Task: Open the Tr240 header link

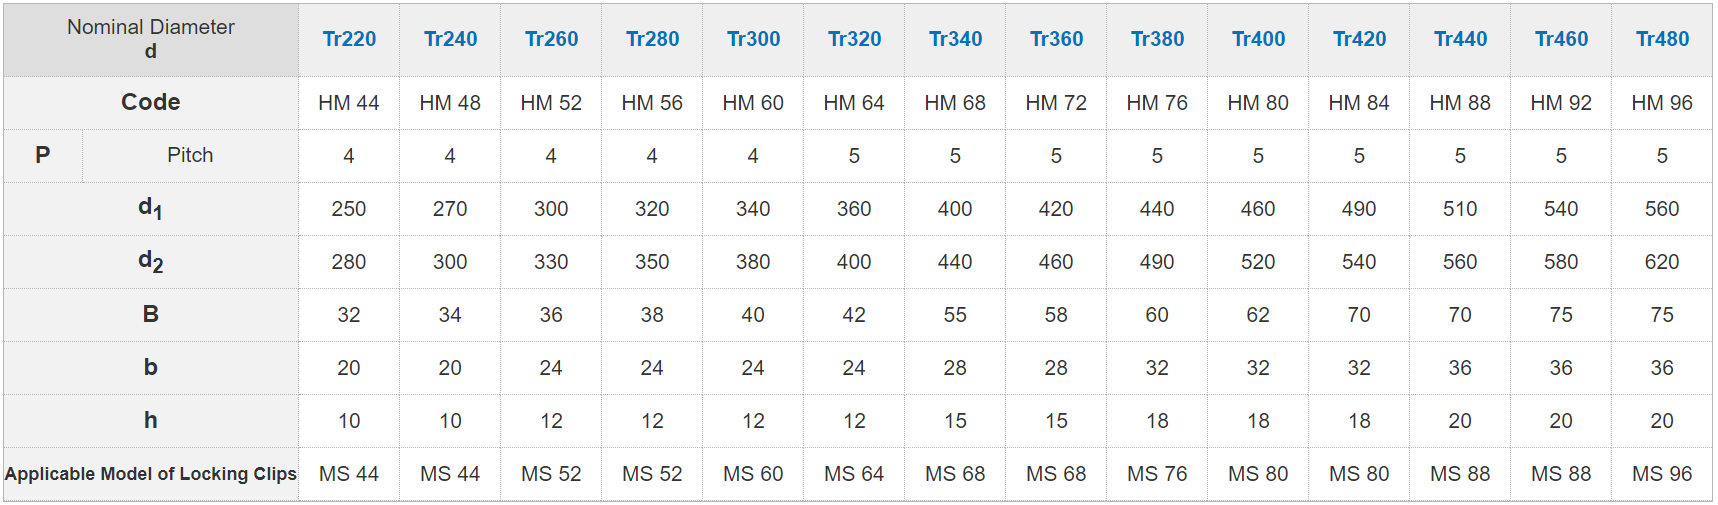Action: click(x=450, y=39)
